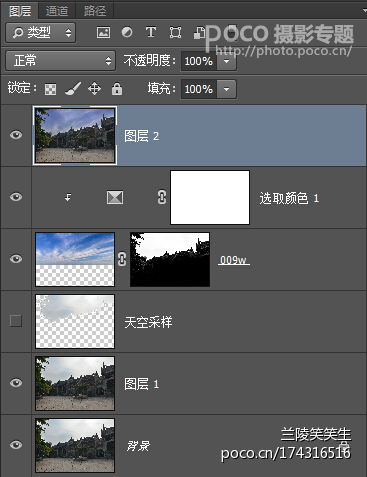The width and height of the screenshot is (367, 477).
Task: Select the 天空采样 thumbnail
Action: (x=75, y=321)
